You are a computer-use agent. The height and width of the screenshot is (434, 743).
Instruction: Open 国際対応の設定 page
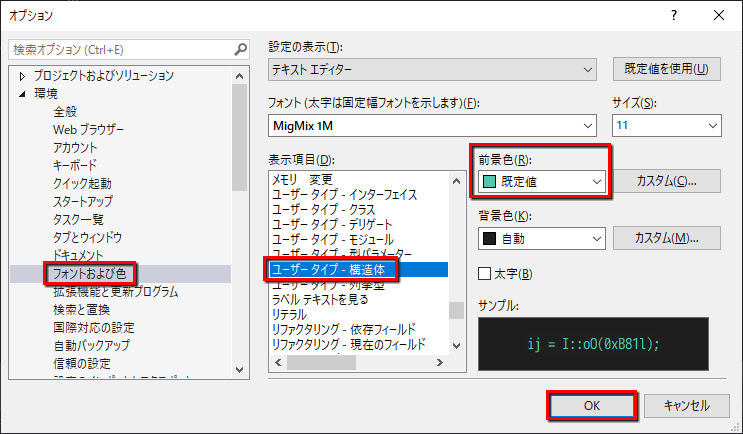[94, 327]
